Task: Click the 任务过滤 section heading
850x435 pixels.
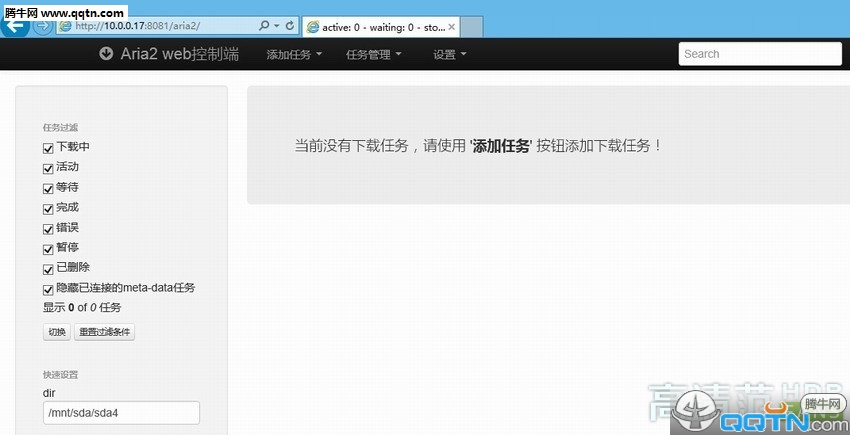Action: coord(60,127)
